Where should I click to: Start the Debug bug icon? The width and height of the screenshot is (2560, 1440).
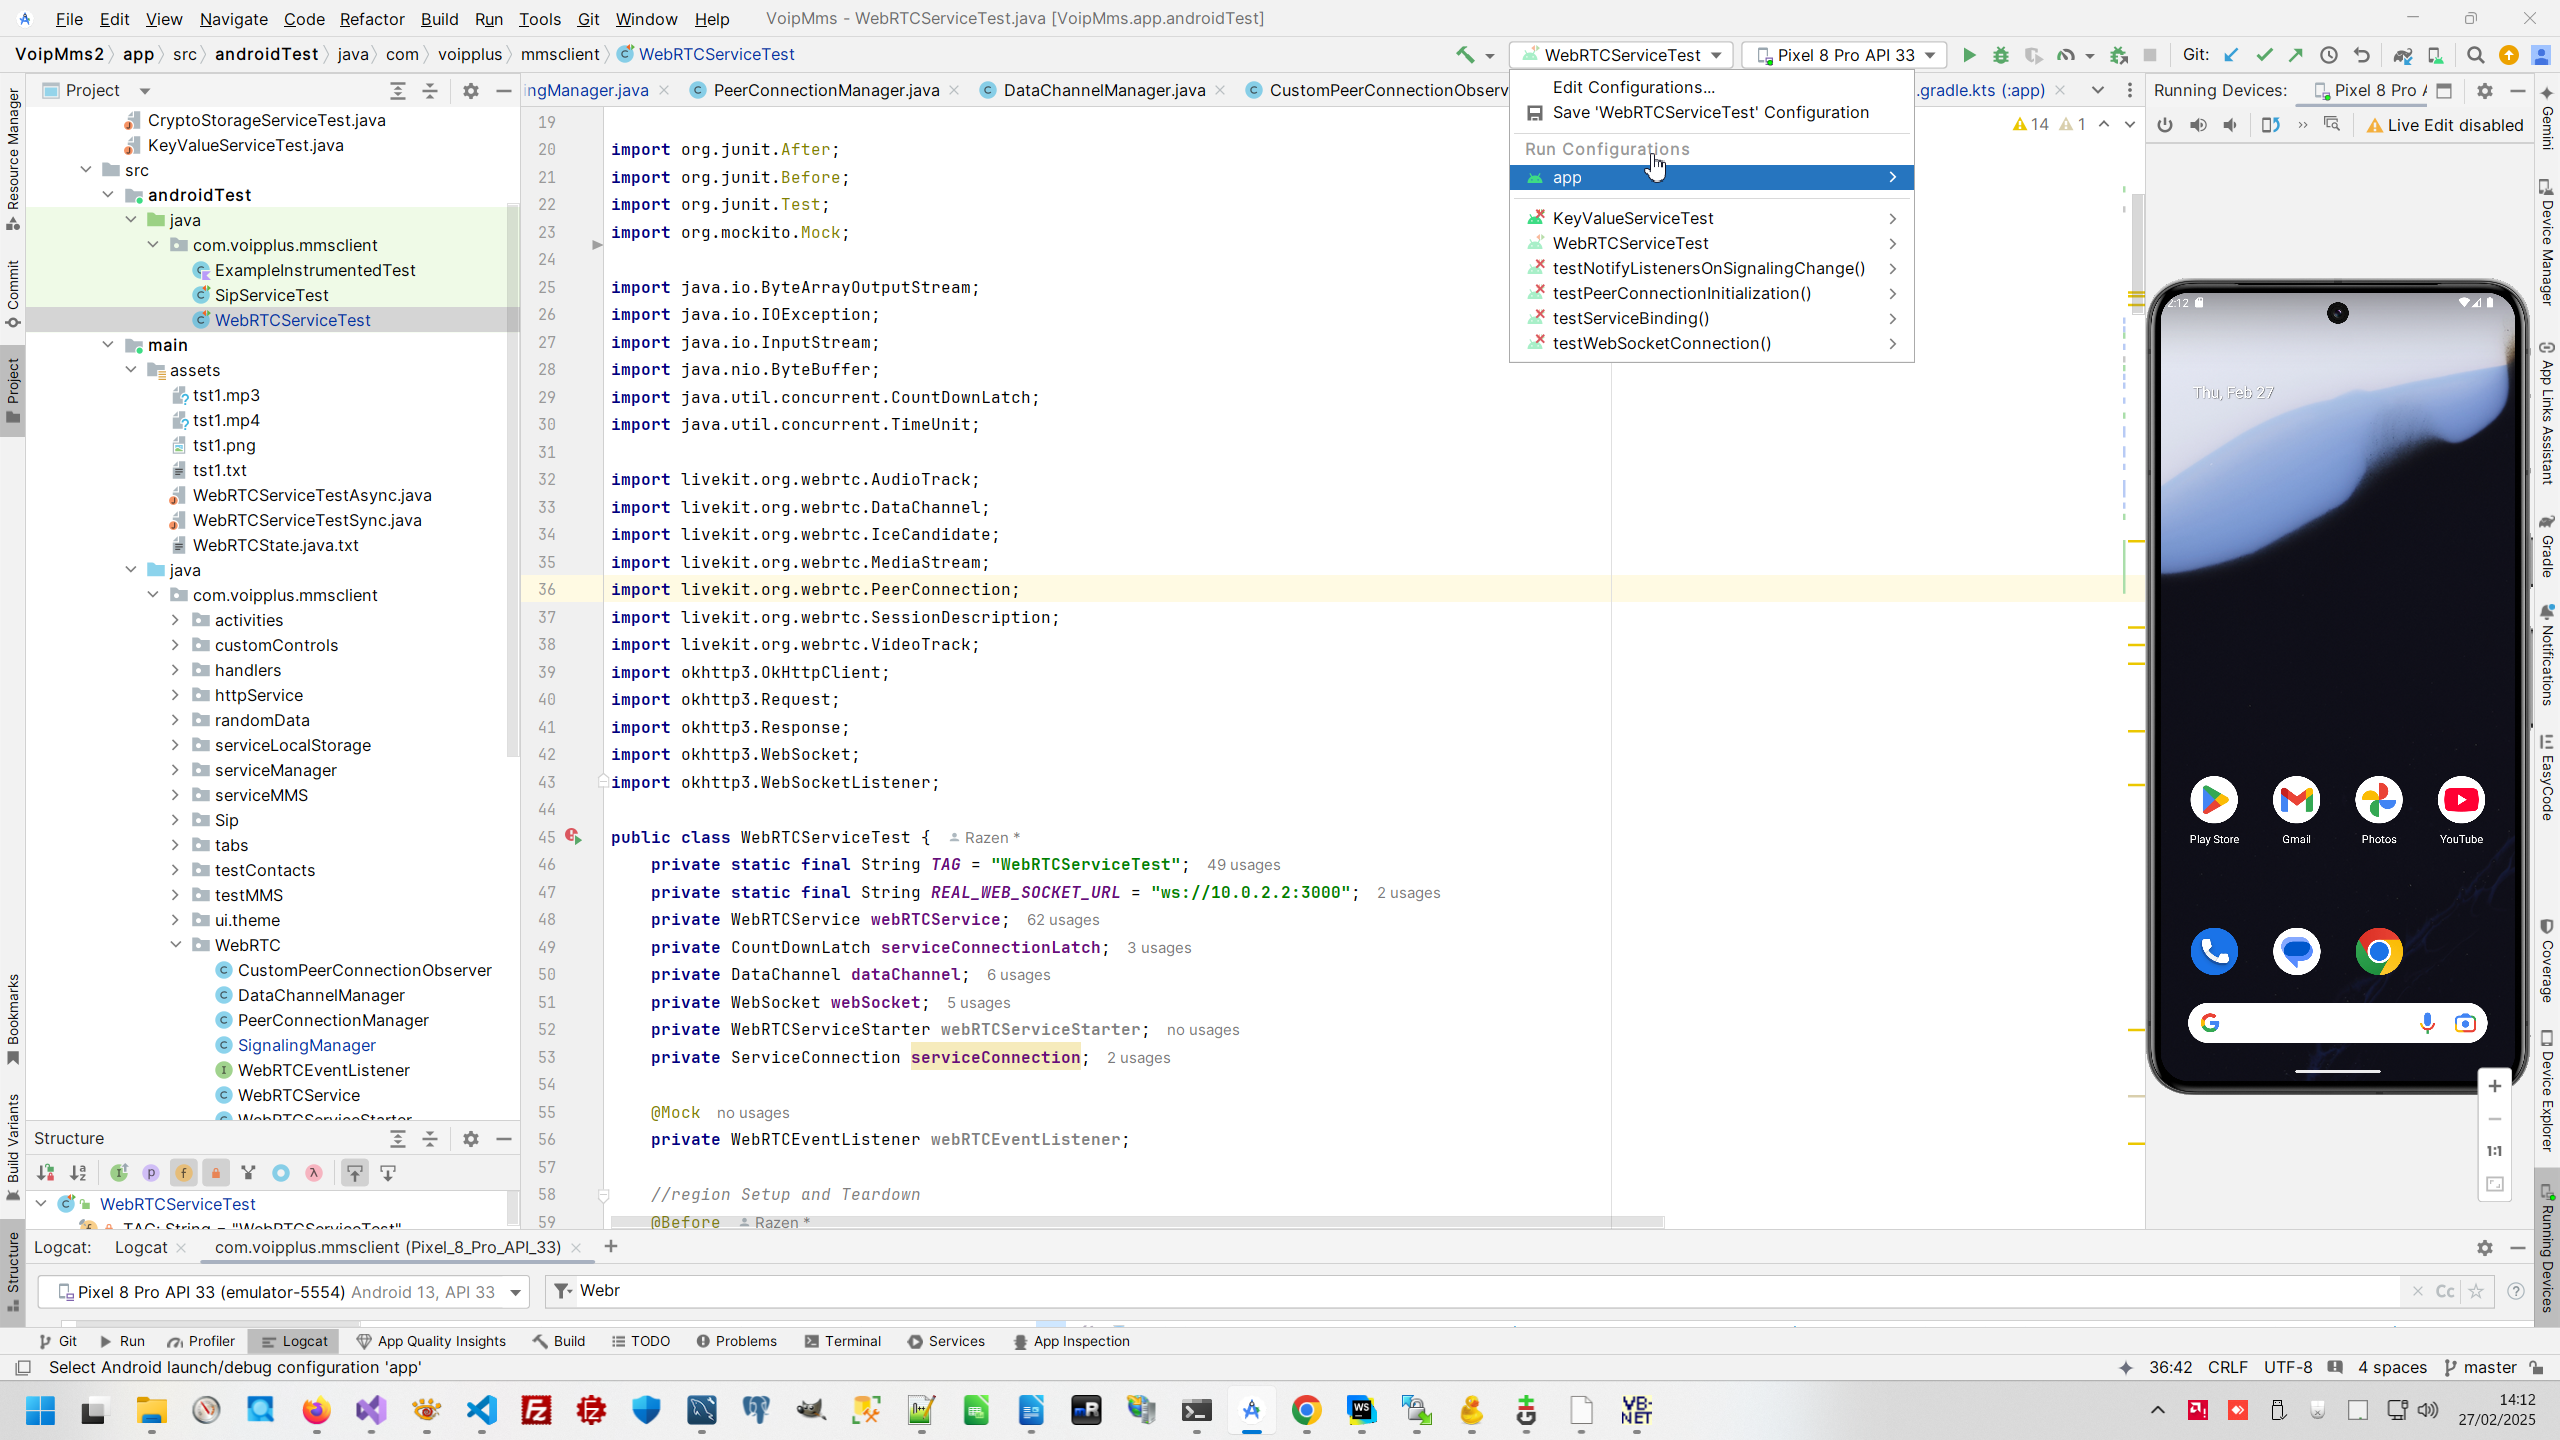[2000, 55]
